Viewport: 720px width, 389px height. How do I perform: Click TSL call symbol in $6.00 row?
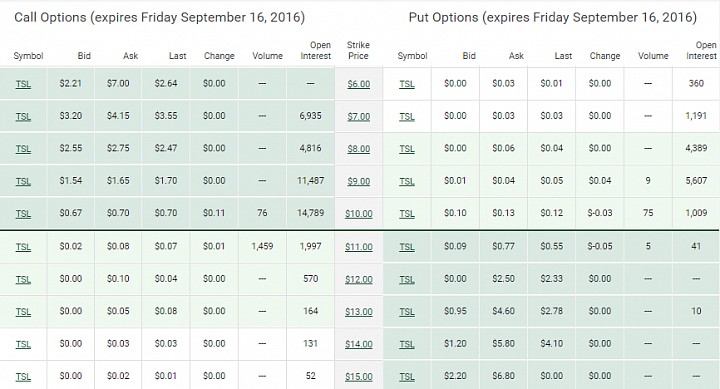coord(23,84)
